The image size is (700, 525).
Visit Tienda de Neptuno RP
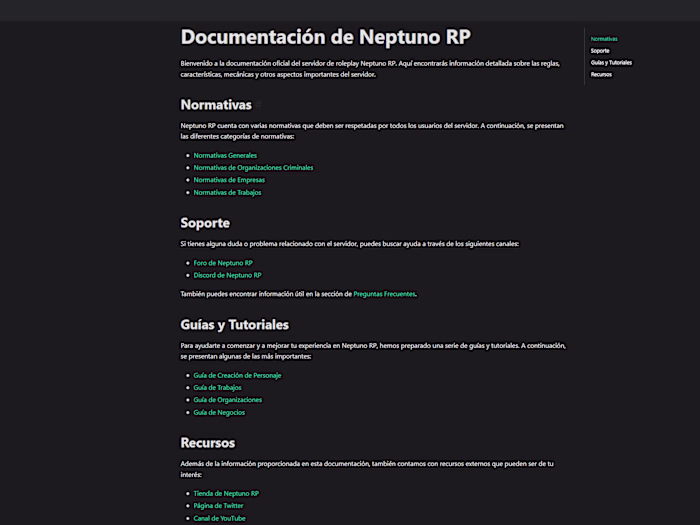coord(226,493)
